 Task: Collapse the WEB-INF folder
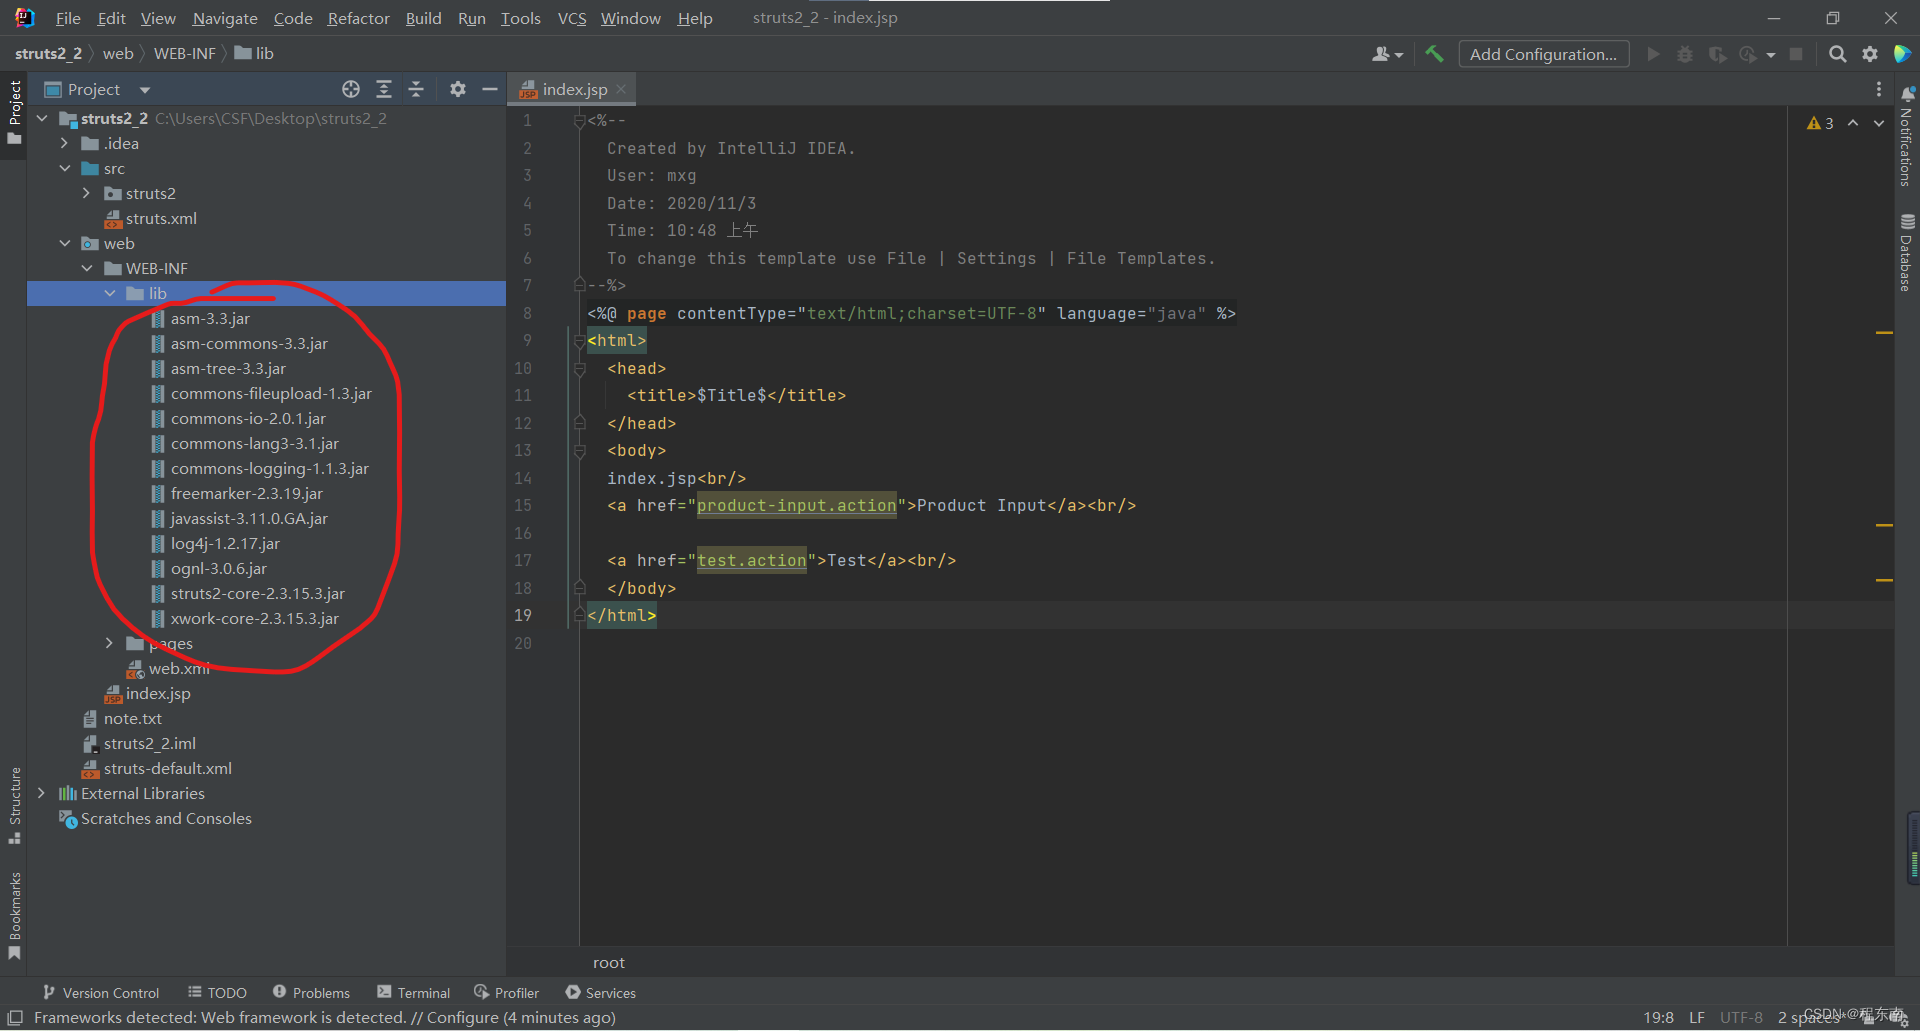87,268
